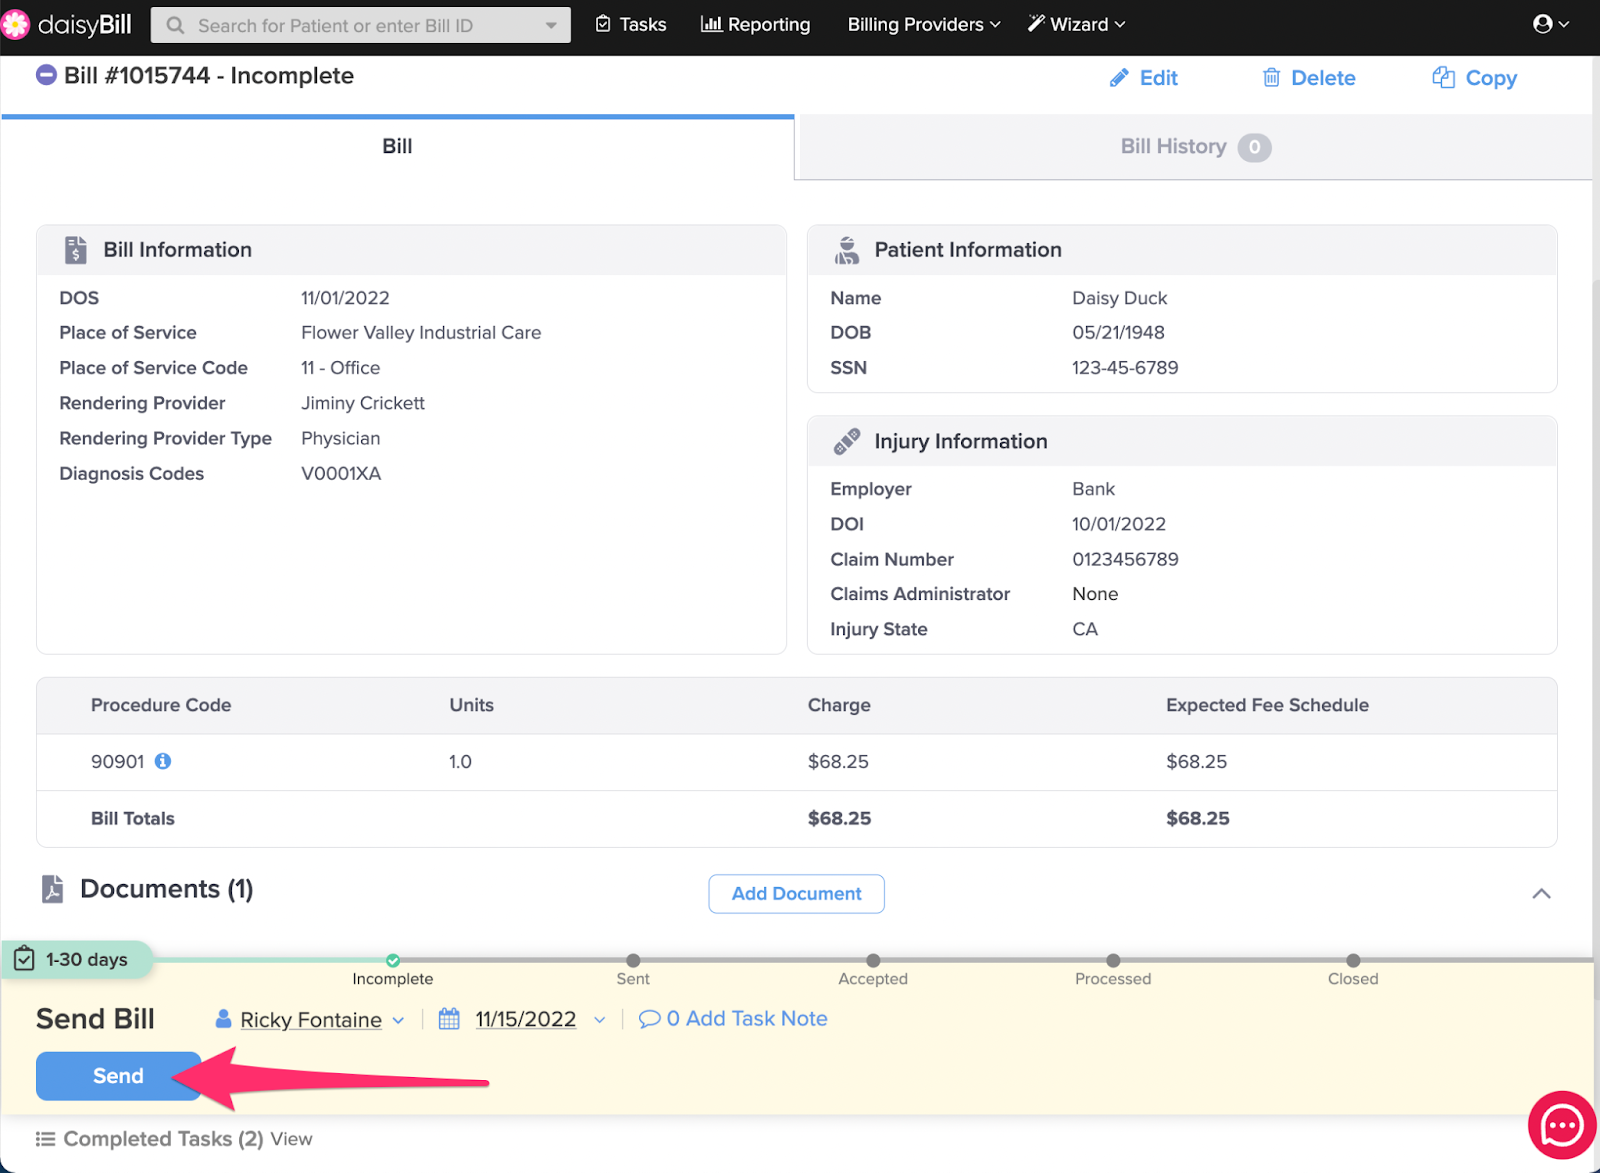The width and height of the screenshot is (1600, 1173).
Task: Click the info icon next to 90901
Action: 163,761
